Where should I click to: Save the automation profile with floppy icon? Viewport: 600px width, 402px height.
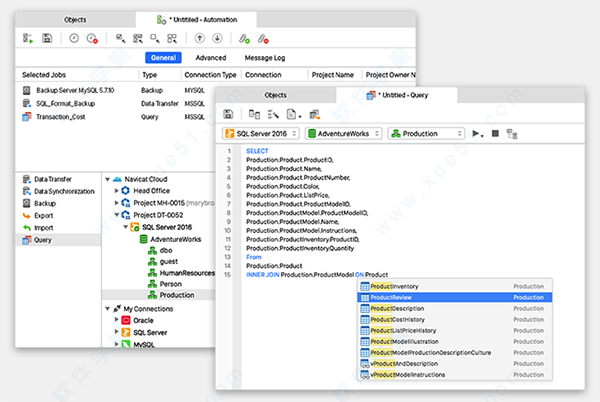click(x=47, y=38)
